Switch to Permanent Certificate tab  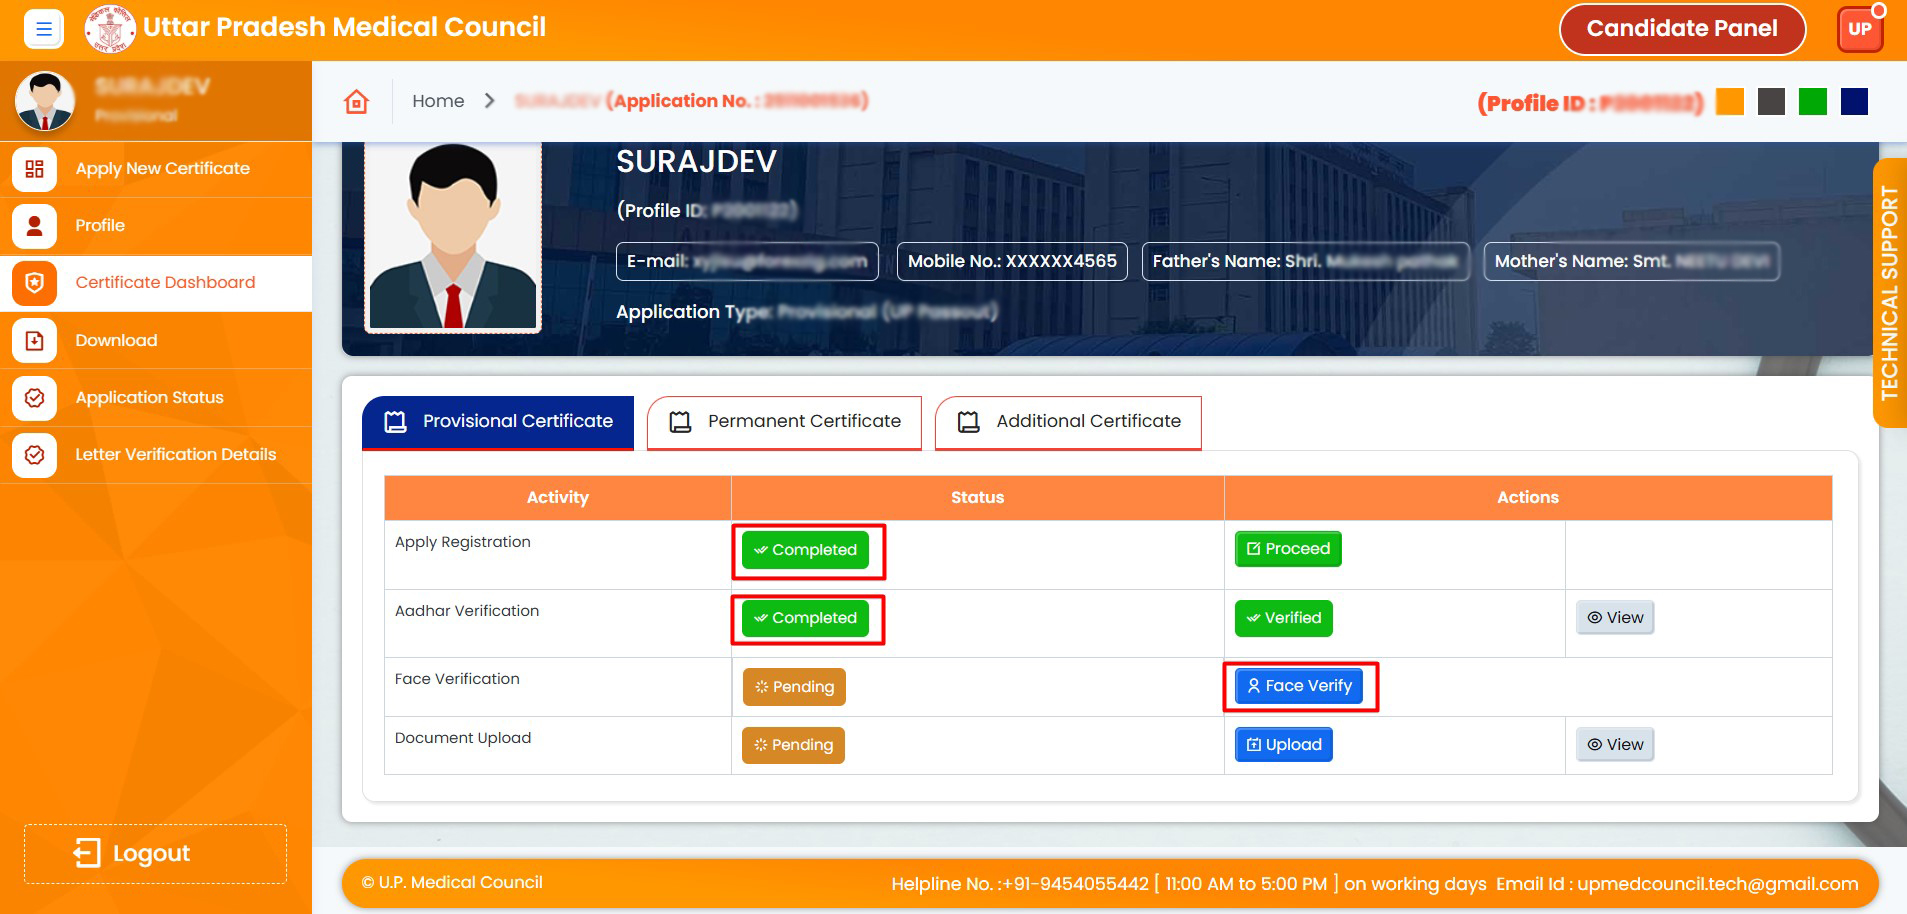pos(784,422)
